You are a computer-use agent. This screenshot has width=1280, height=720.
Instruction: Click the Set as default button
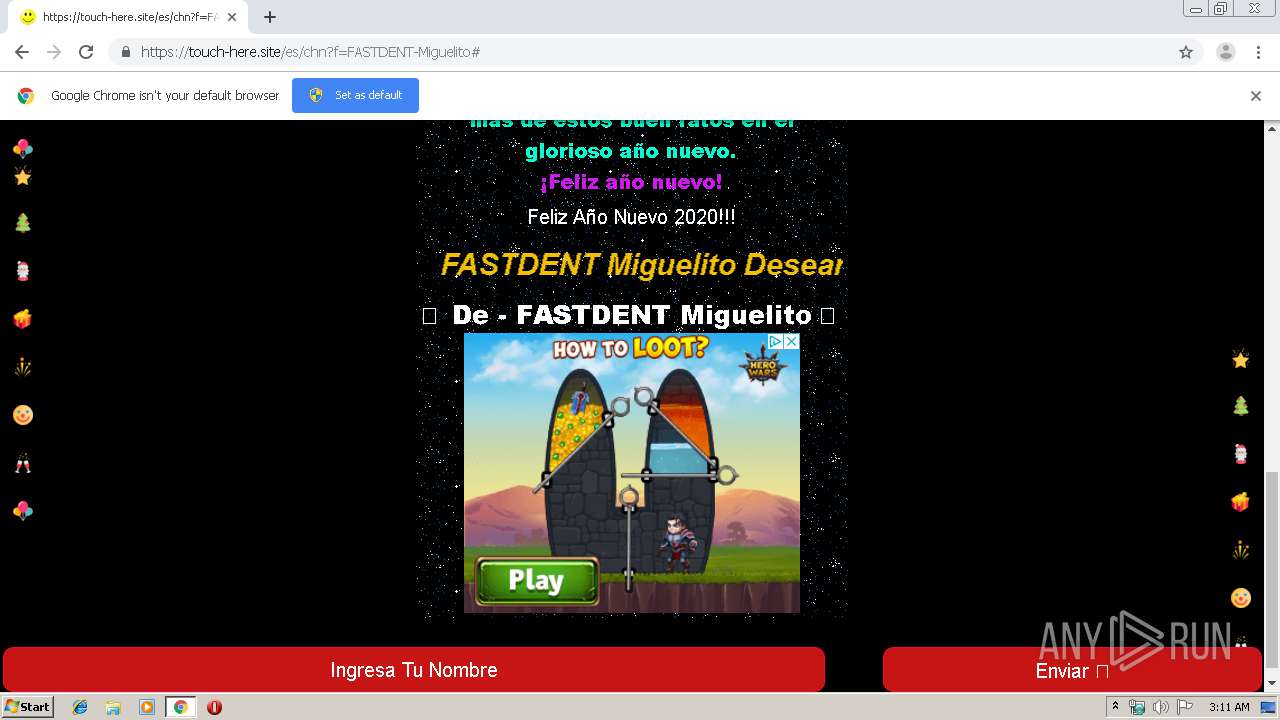pyautogui.click(x=355, y=95)
